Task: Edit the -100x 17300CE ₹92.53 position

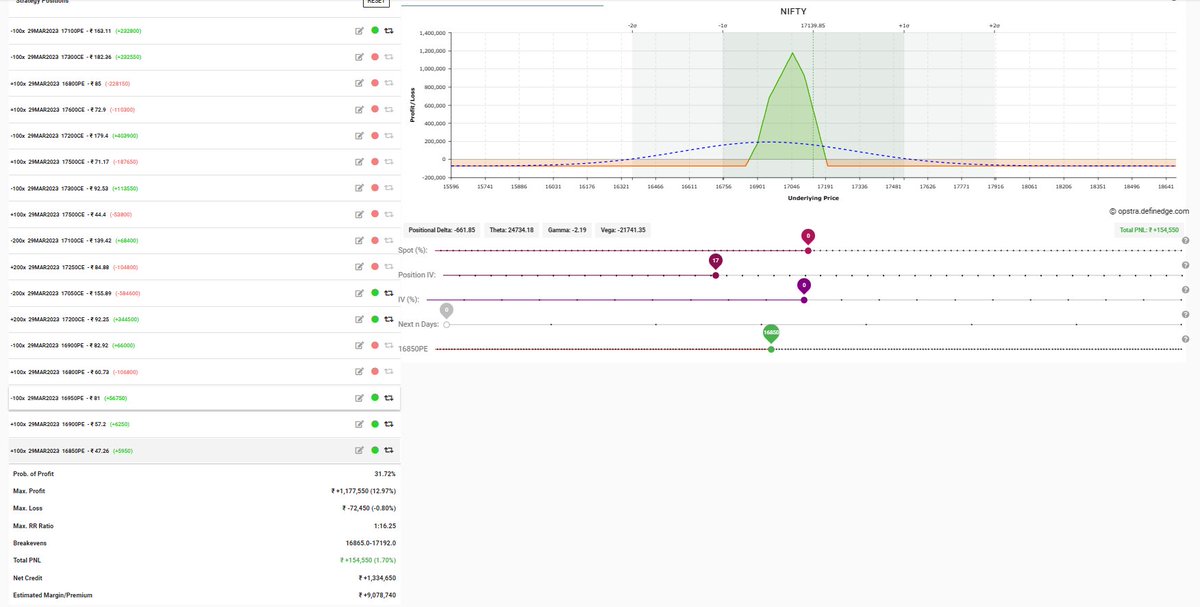Action: coord(359,188)
